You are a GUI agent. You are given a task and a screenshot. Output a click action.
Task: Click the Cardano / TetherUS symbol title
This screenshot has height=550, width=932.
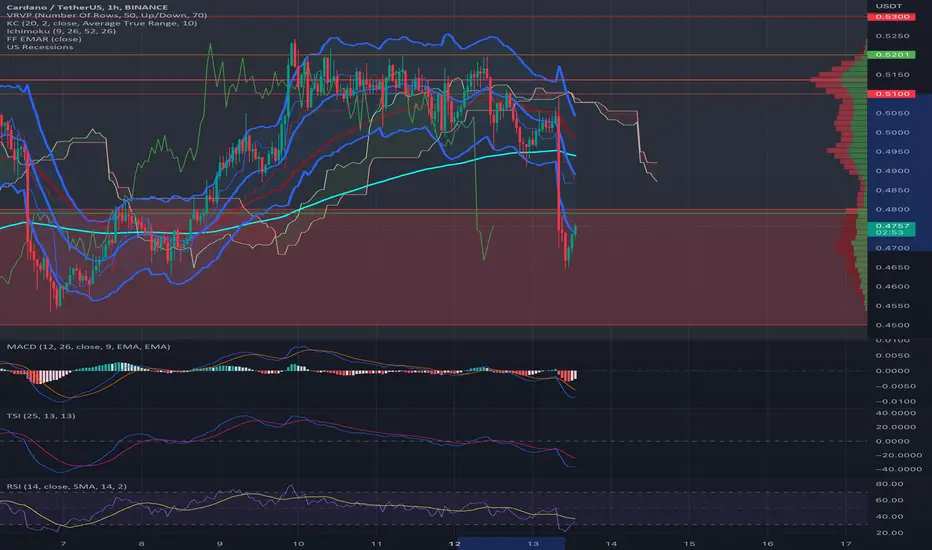(87, 7)
